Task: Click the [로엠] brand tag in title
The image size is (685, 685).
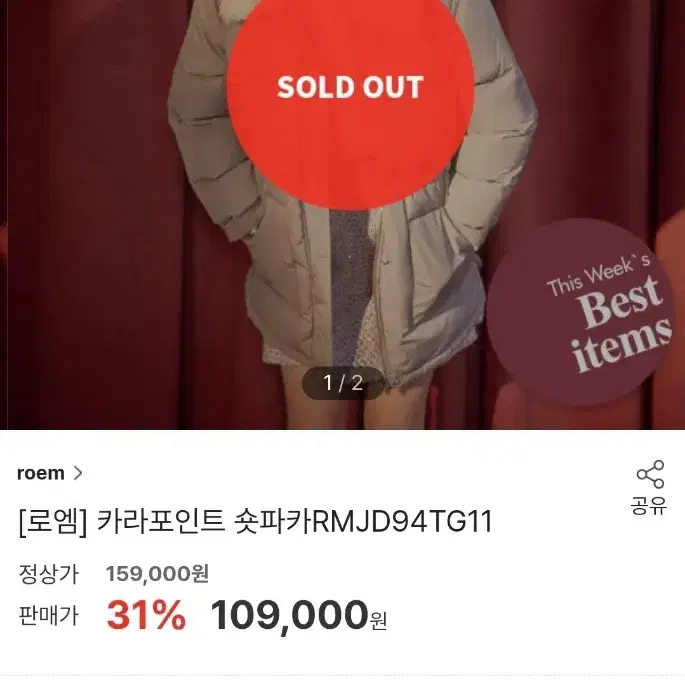Action: 53,522
